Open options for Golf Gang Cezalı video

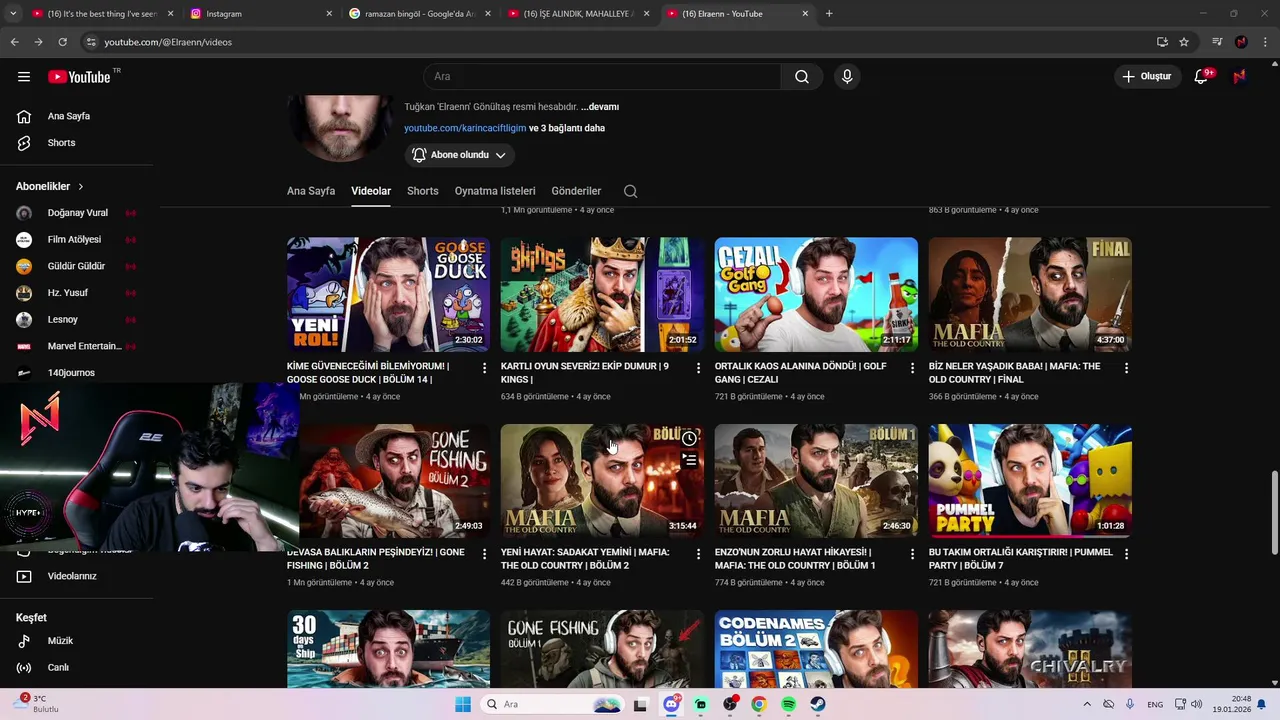912,369
